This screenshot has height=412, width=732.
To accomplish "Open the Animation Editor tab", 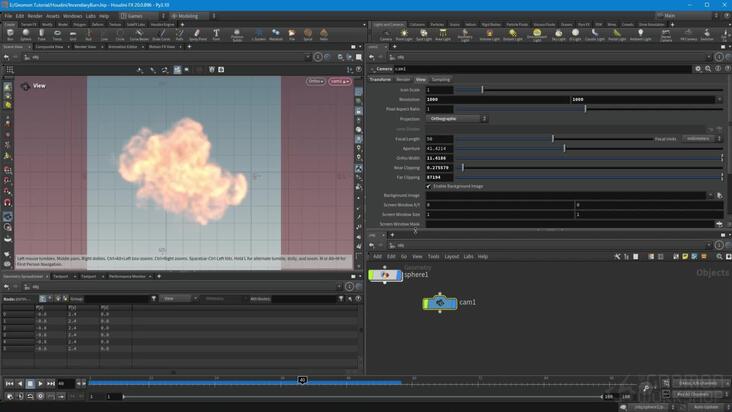I will [123, 47].
